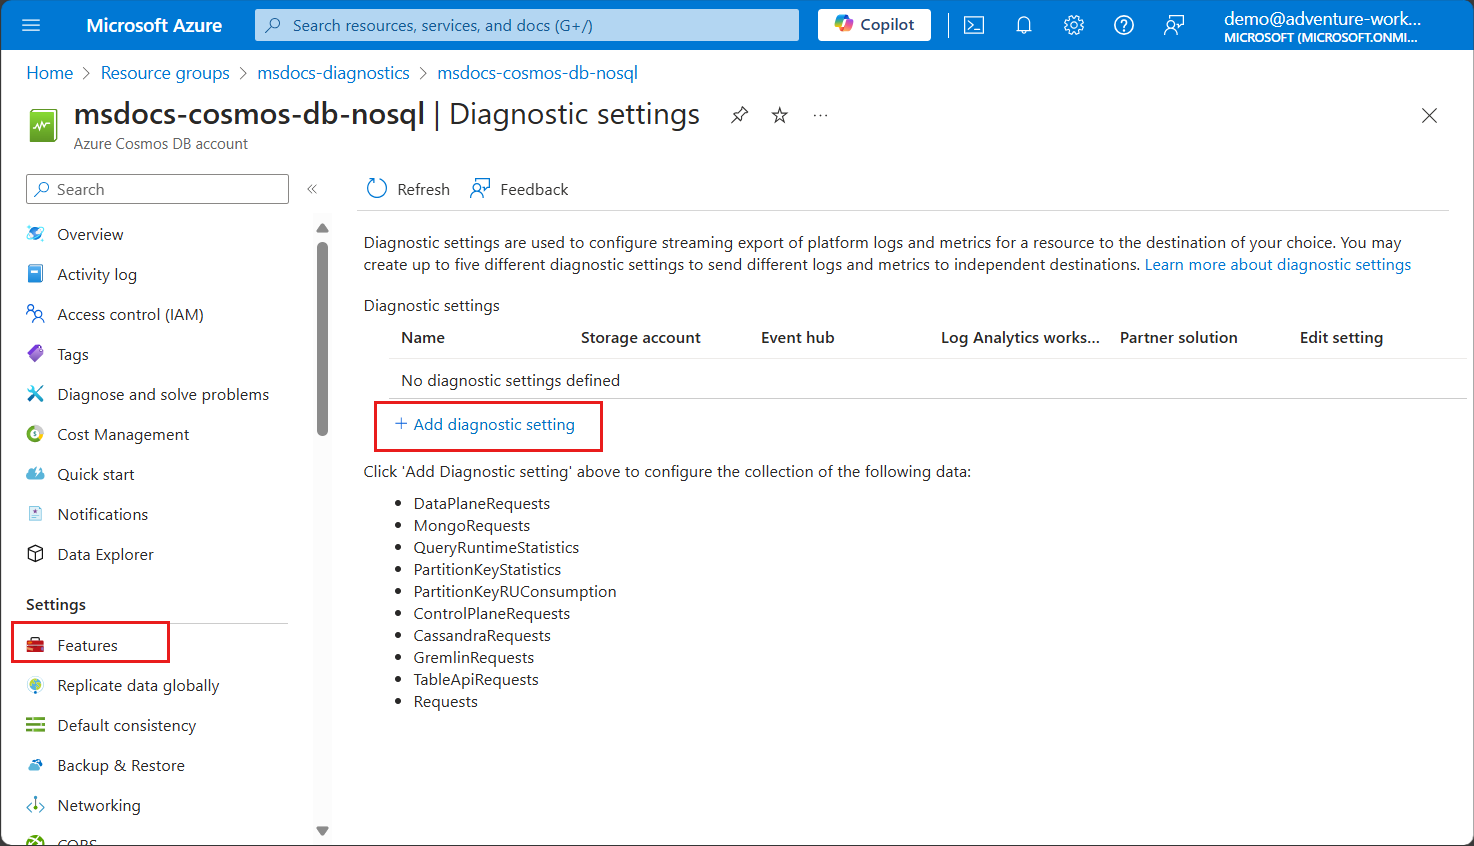Click the Diagnose and solve problems icon
The image size is (1474, 846).
pos(36,394)
